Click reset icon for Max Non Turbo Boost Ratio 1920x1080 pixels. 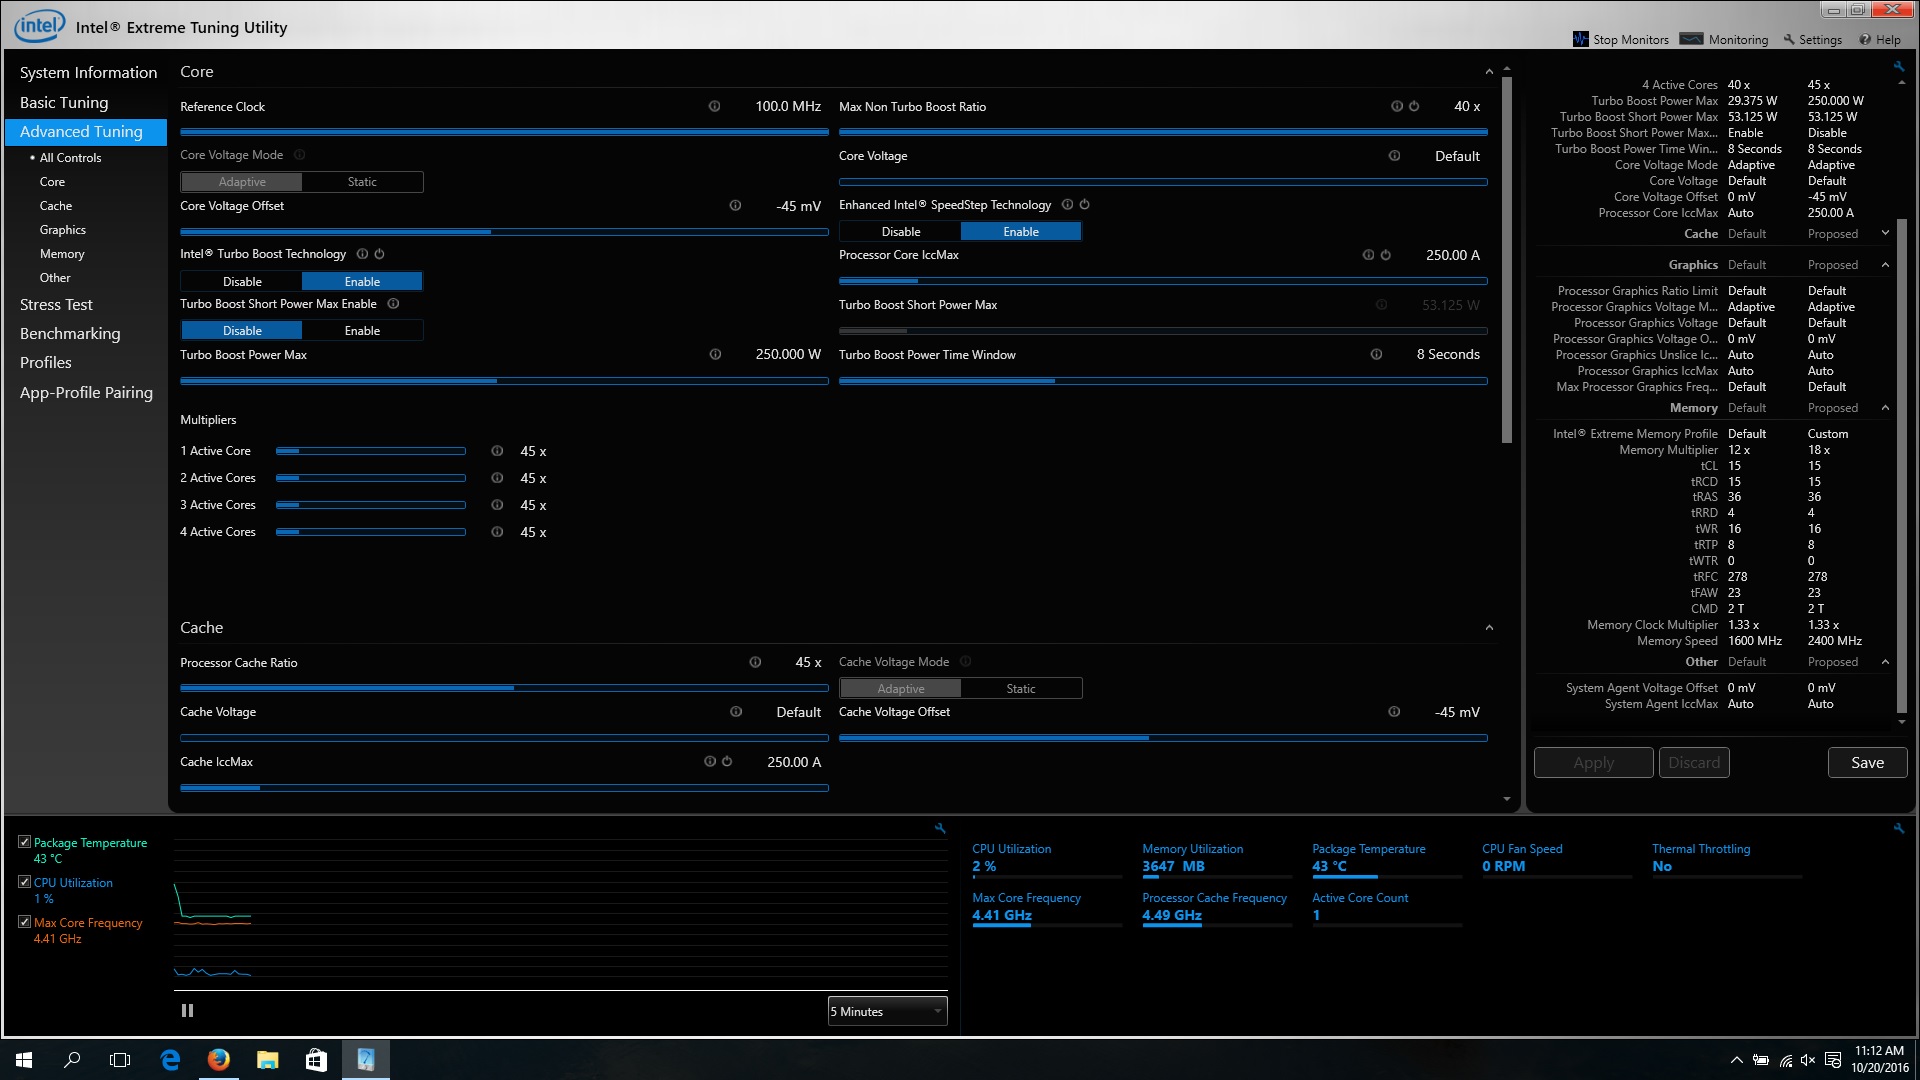[1414, 106]
